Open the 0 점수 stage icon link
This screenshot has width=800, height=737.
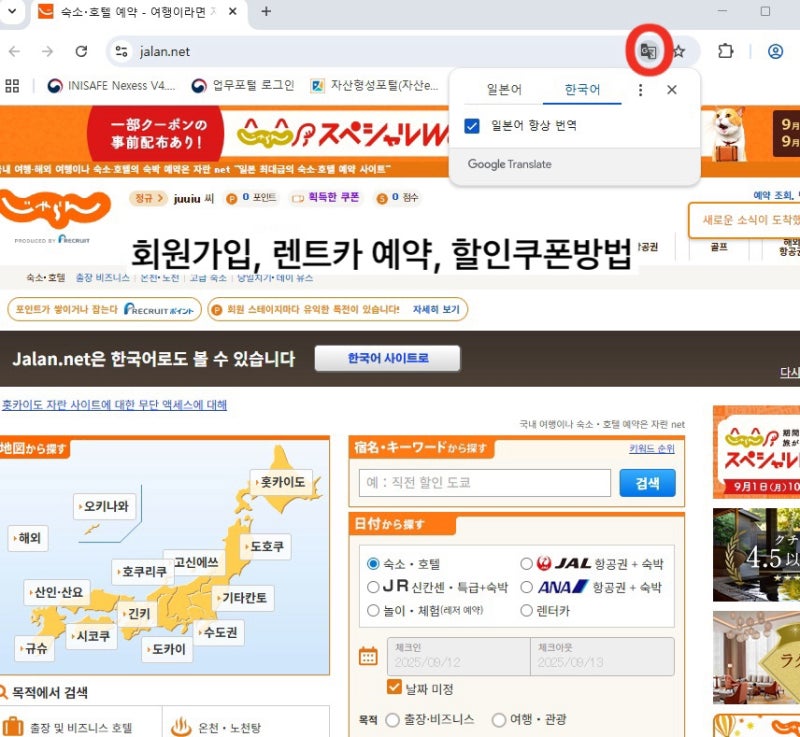pos(396,198)
